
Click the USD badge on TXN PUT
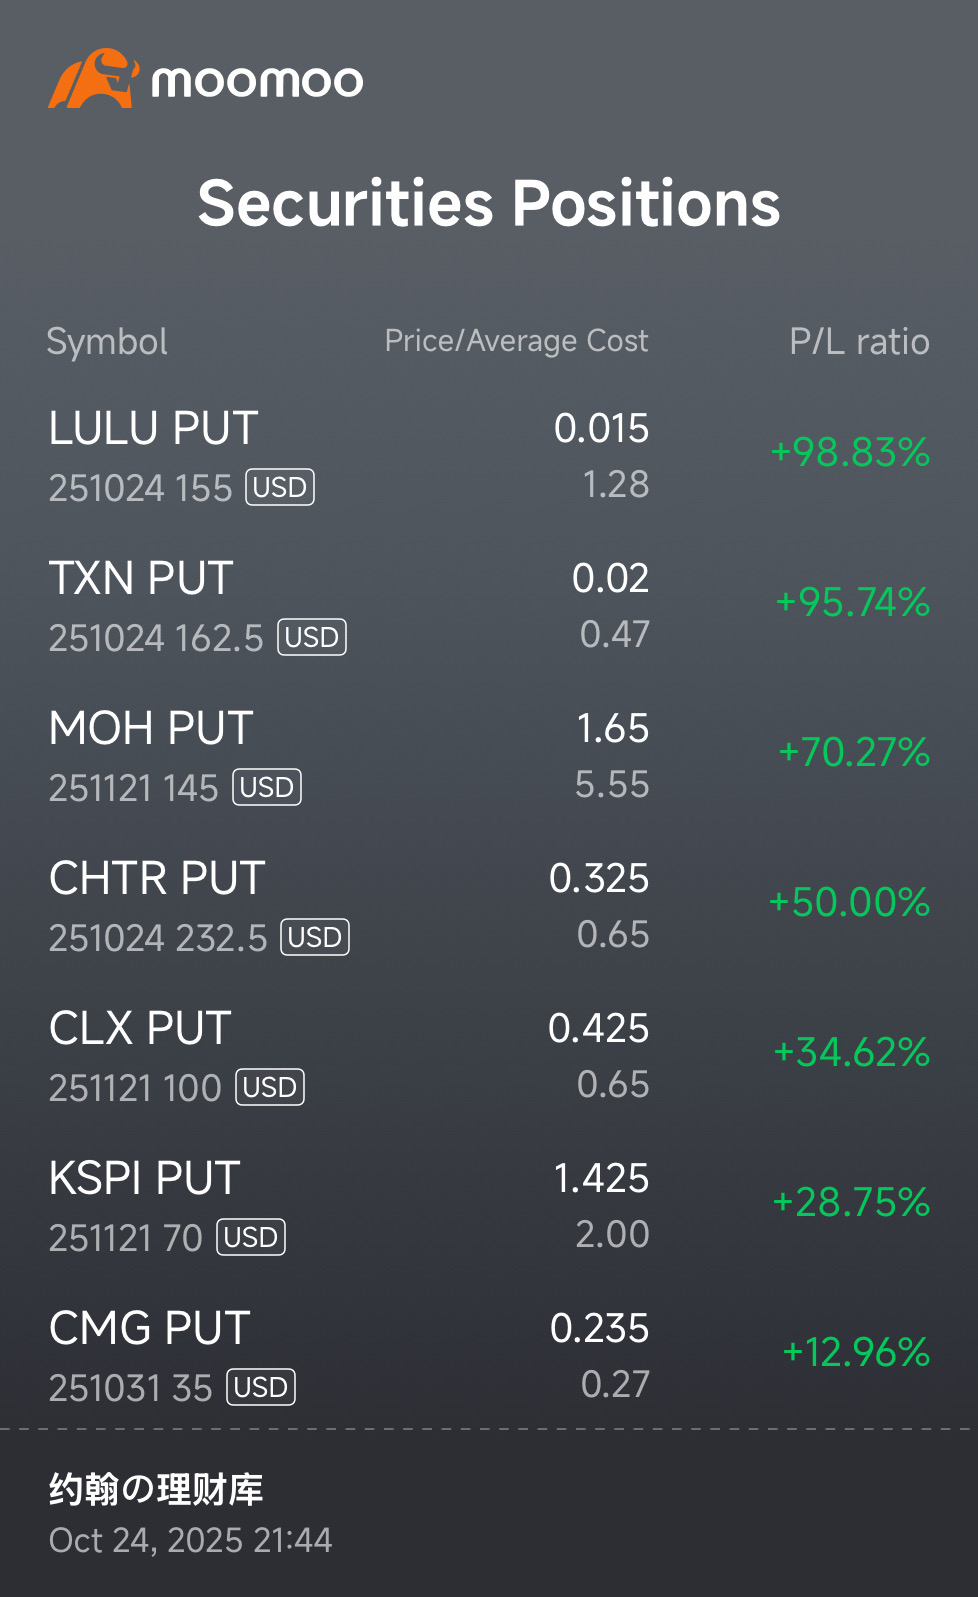(x=312, y=638)
